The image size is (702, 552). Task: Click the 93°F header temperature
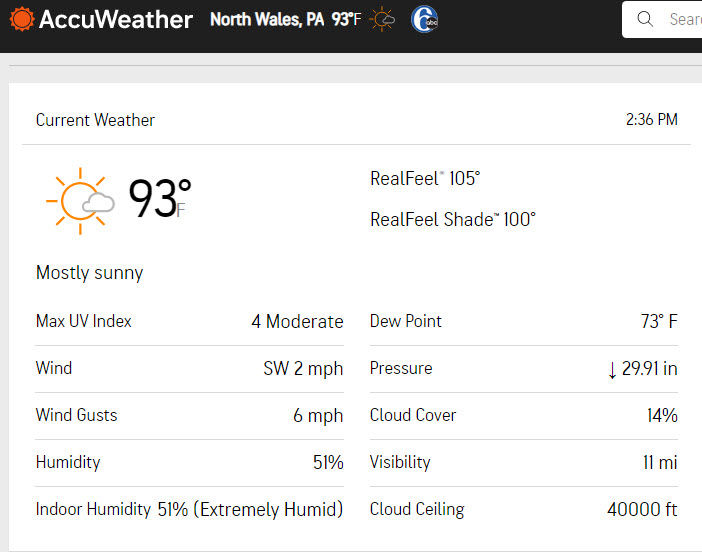point(346,19)
